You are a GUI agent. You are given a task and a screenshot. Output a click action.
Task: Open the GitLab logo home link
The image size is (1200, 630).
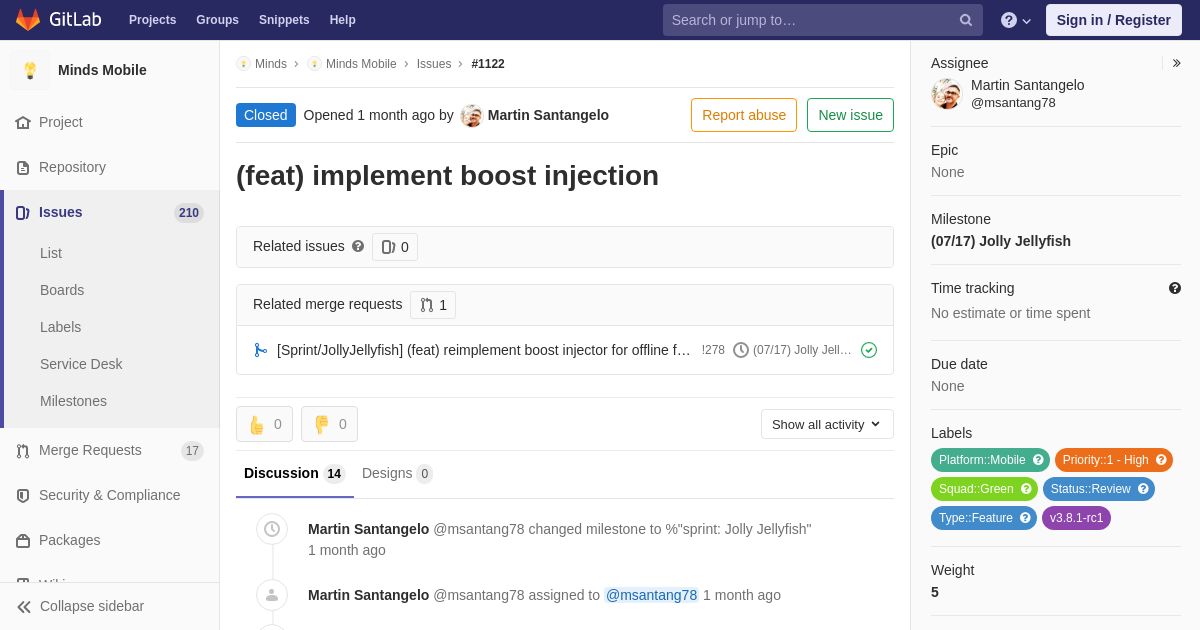pyautogui.click(x=58, y=20)
